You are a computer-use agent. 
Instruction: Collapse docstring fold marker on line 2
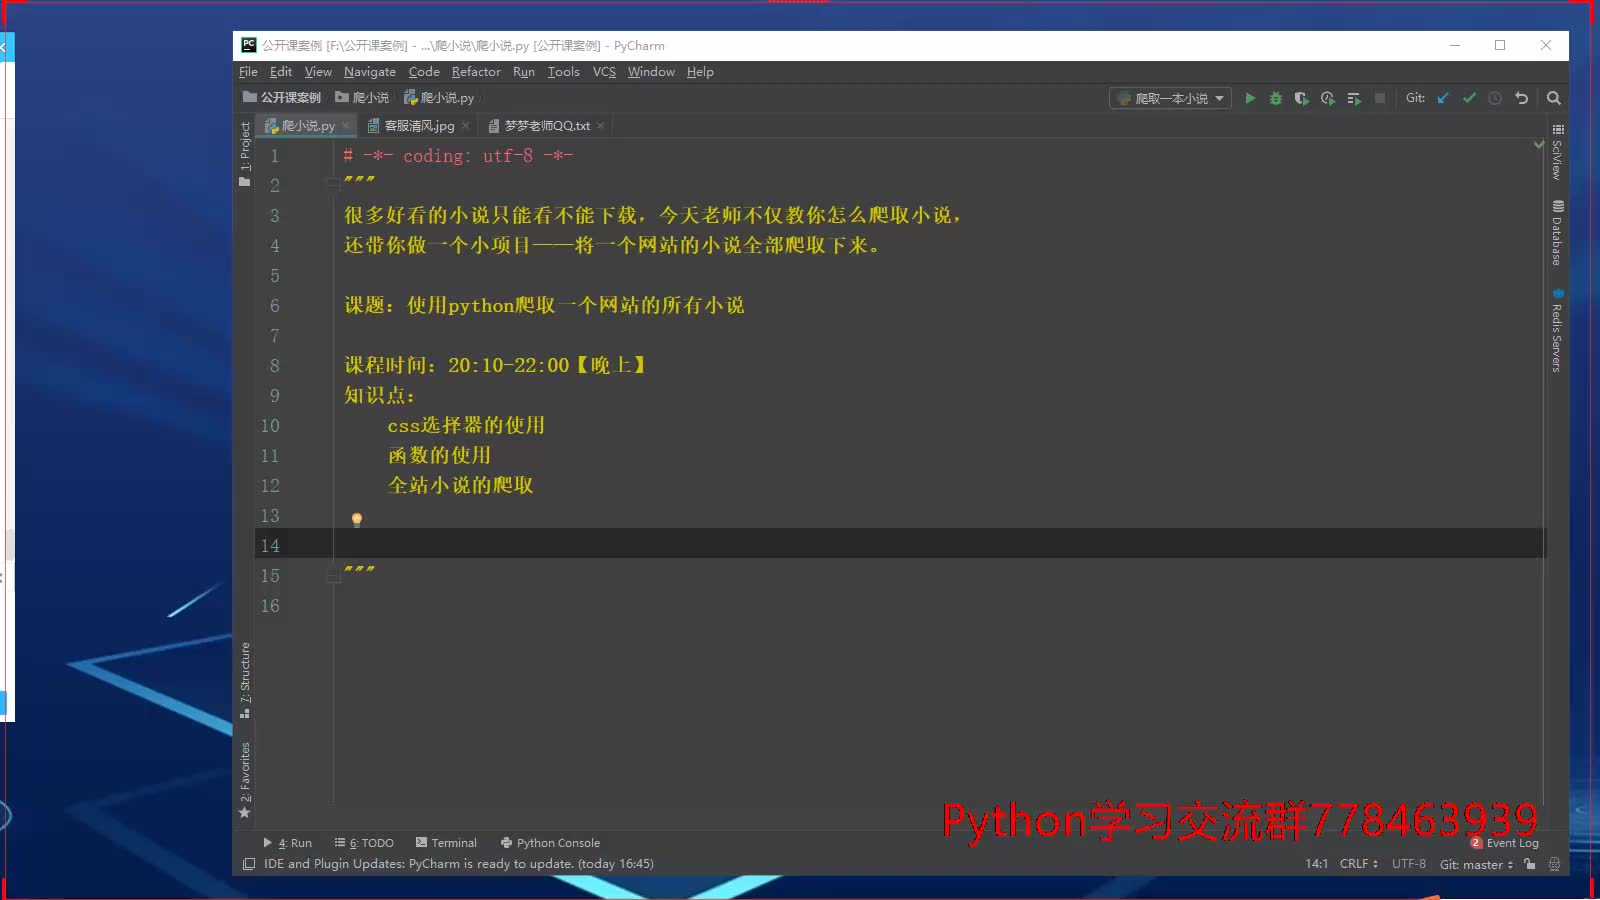pyautogui.click(x=333, y=183)
